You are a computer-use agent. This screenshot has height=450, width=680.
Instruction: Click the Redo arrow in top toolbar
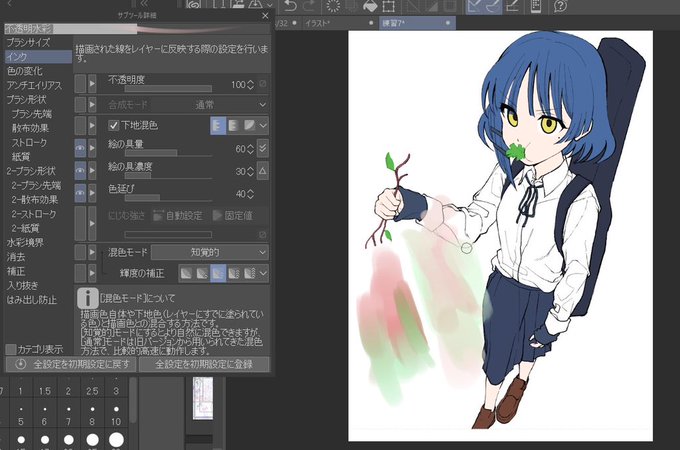click(309, 6)
